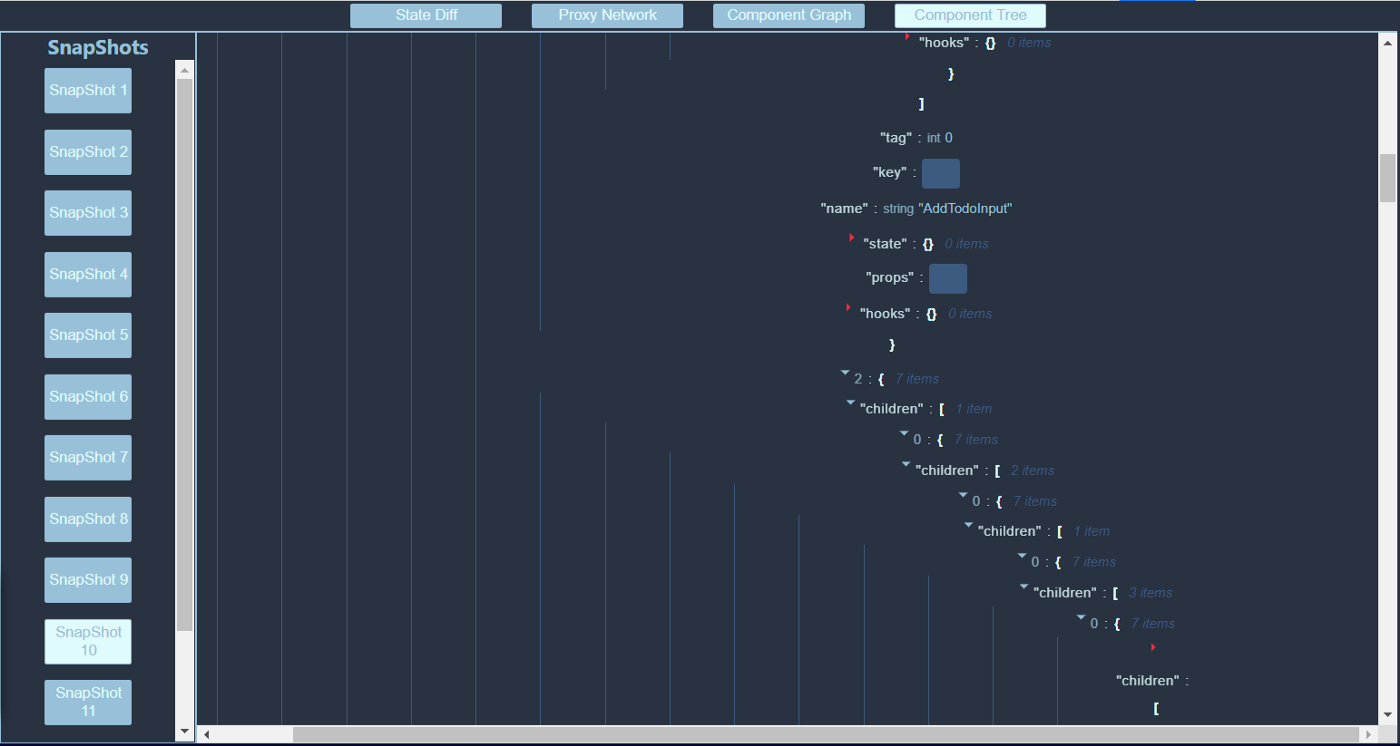Click the "AddTodoInput" name value
1400x746 pixels.
(x=965, y=209)
